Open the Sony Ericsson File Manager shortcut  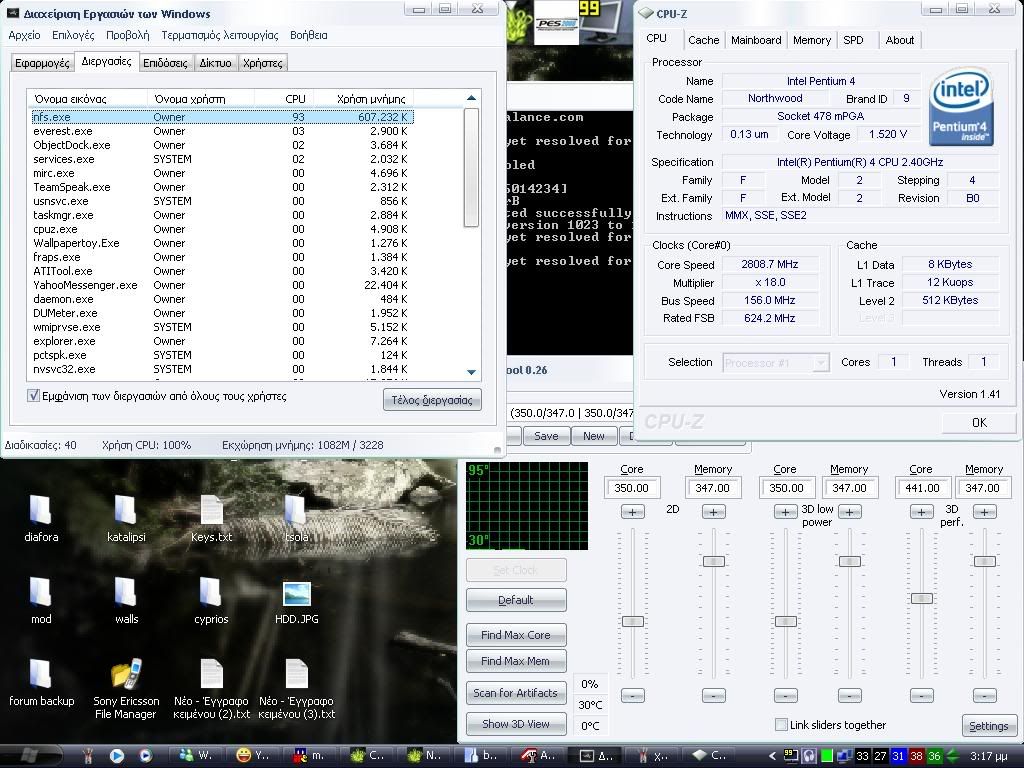(x=125, y=676)
